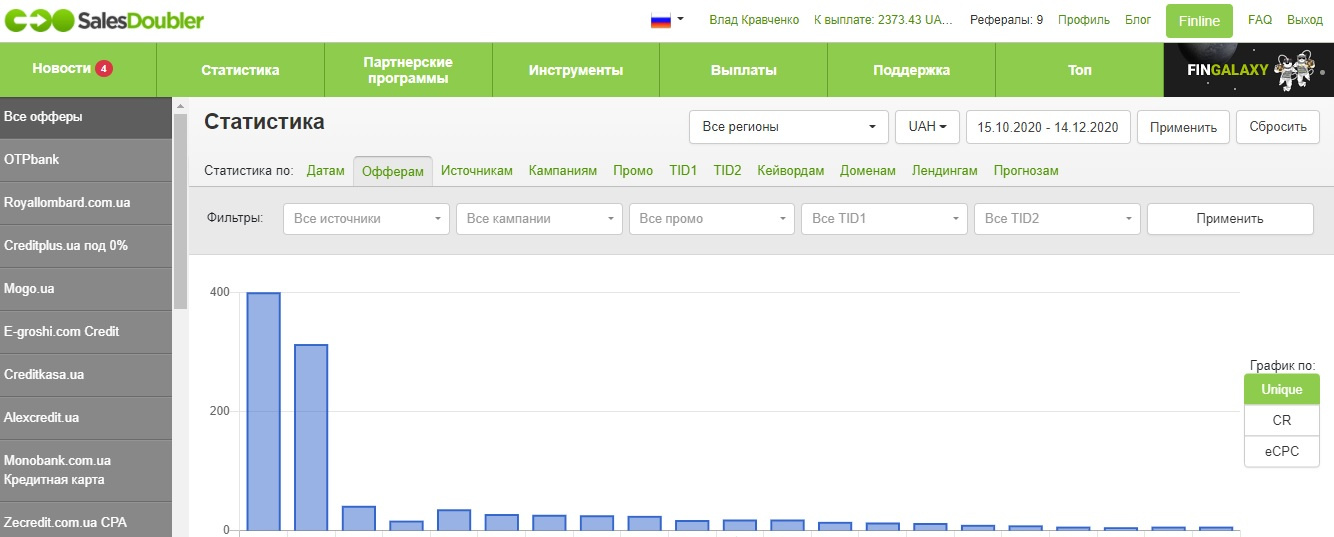The width and height of the screenshot is (1334, 537).
Task: Switch to the Офферам tab
Action: pyautogui.click(x=393, y=171)
